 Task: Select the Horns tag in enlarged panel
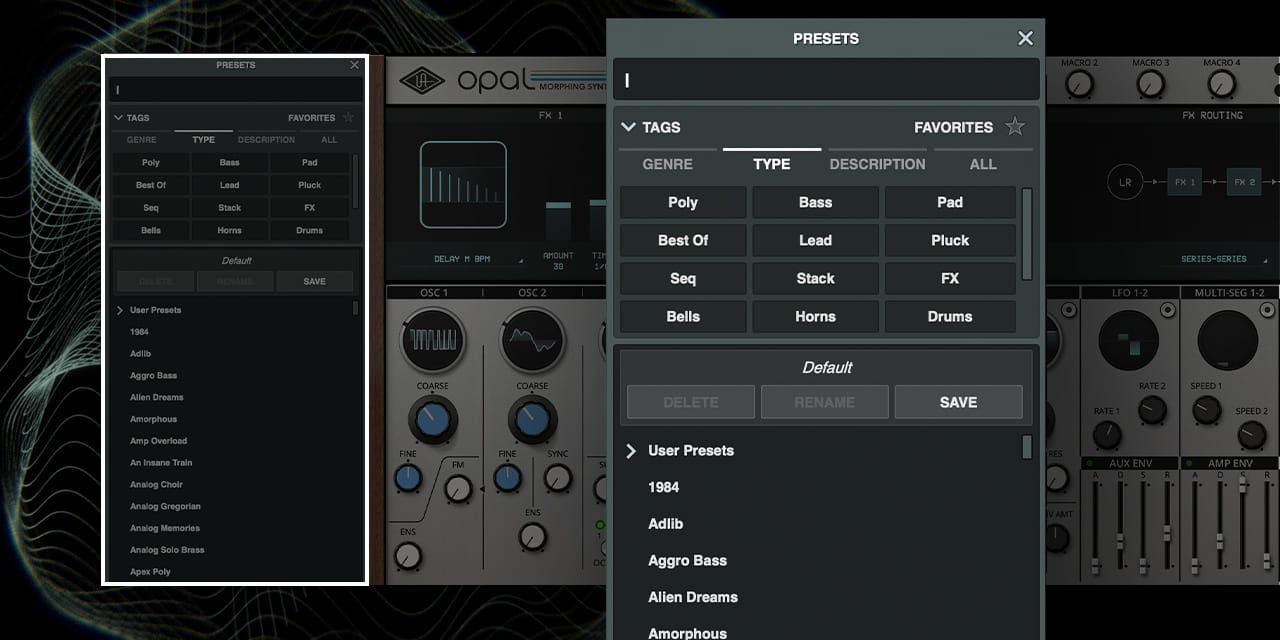coord(816,316)
